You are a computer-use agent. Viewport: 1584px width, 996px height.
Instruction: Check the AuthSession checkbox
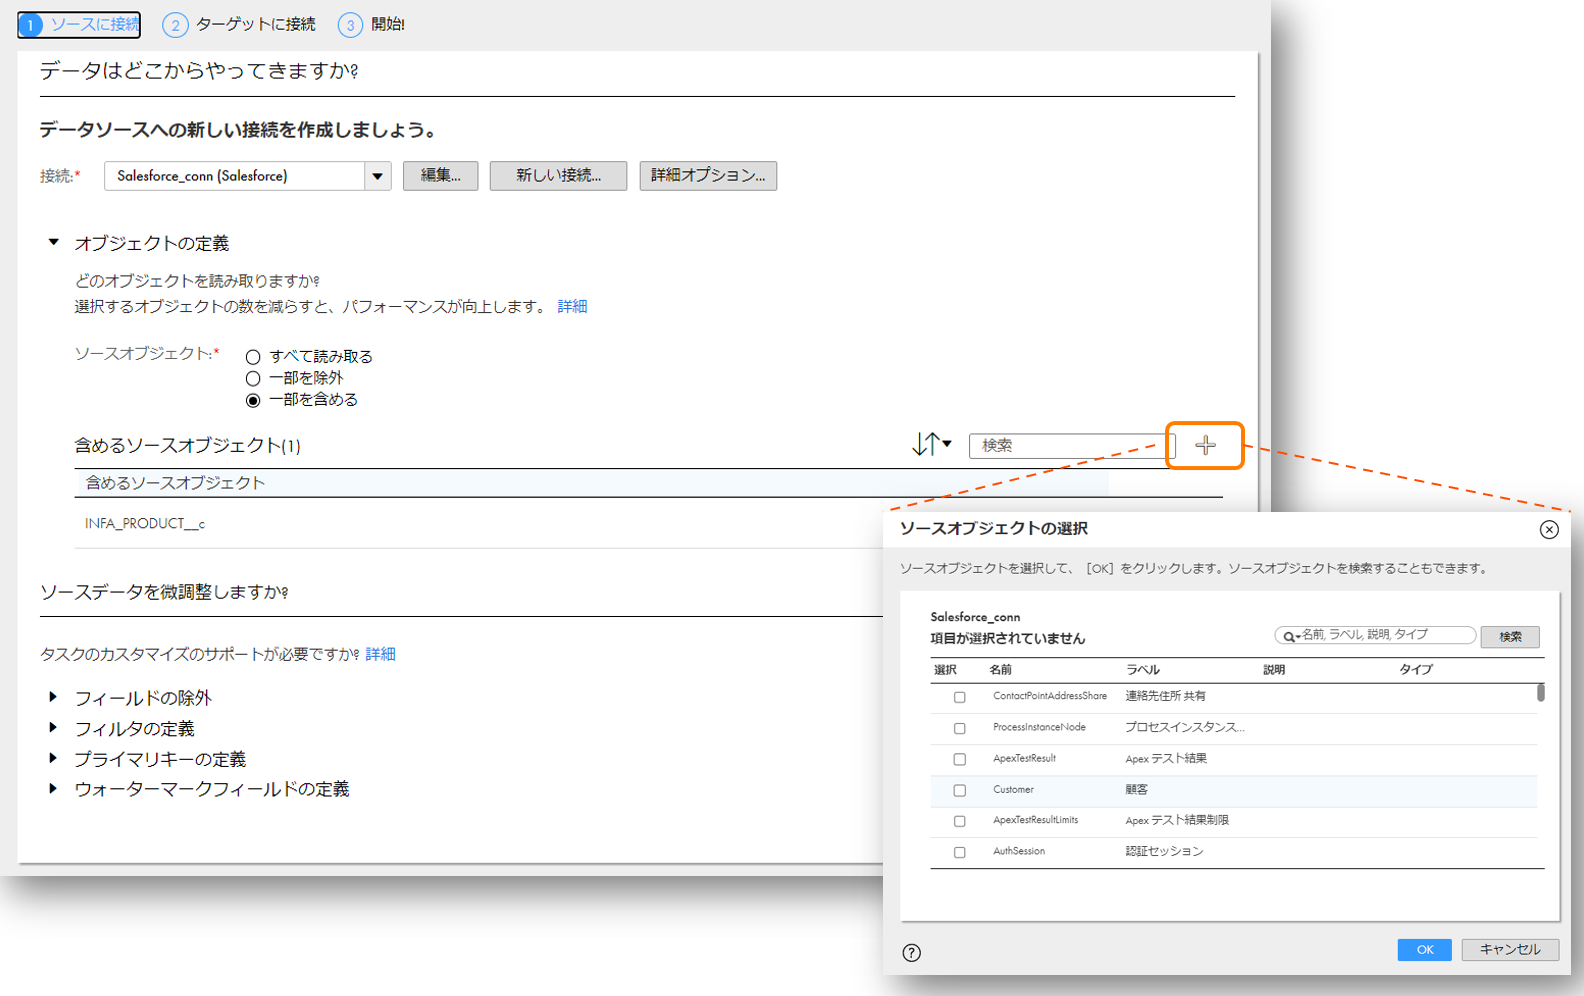959,852
